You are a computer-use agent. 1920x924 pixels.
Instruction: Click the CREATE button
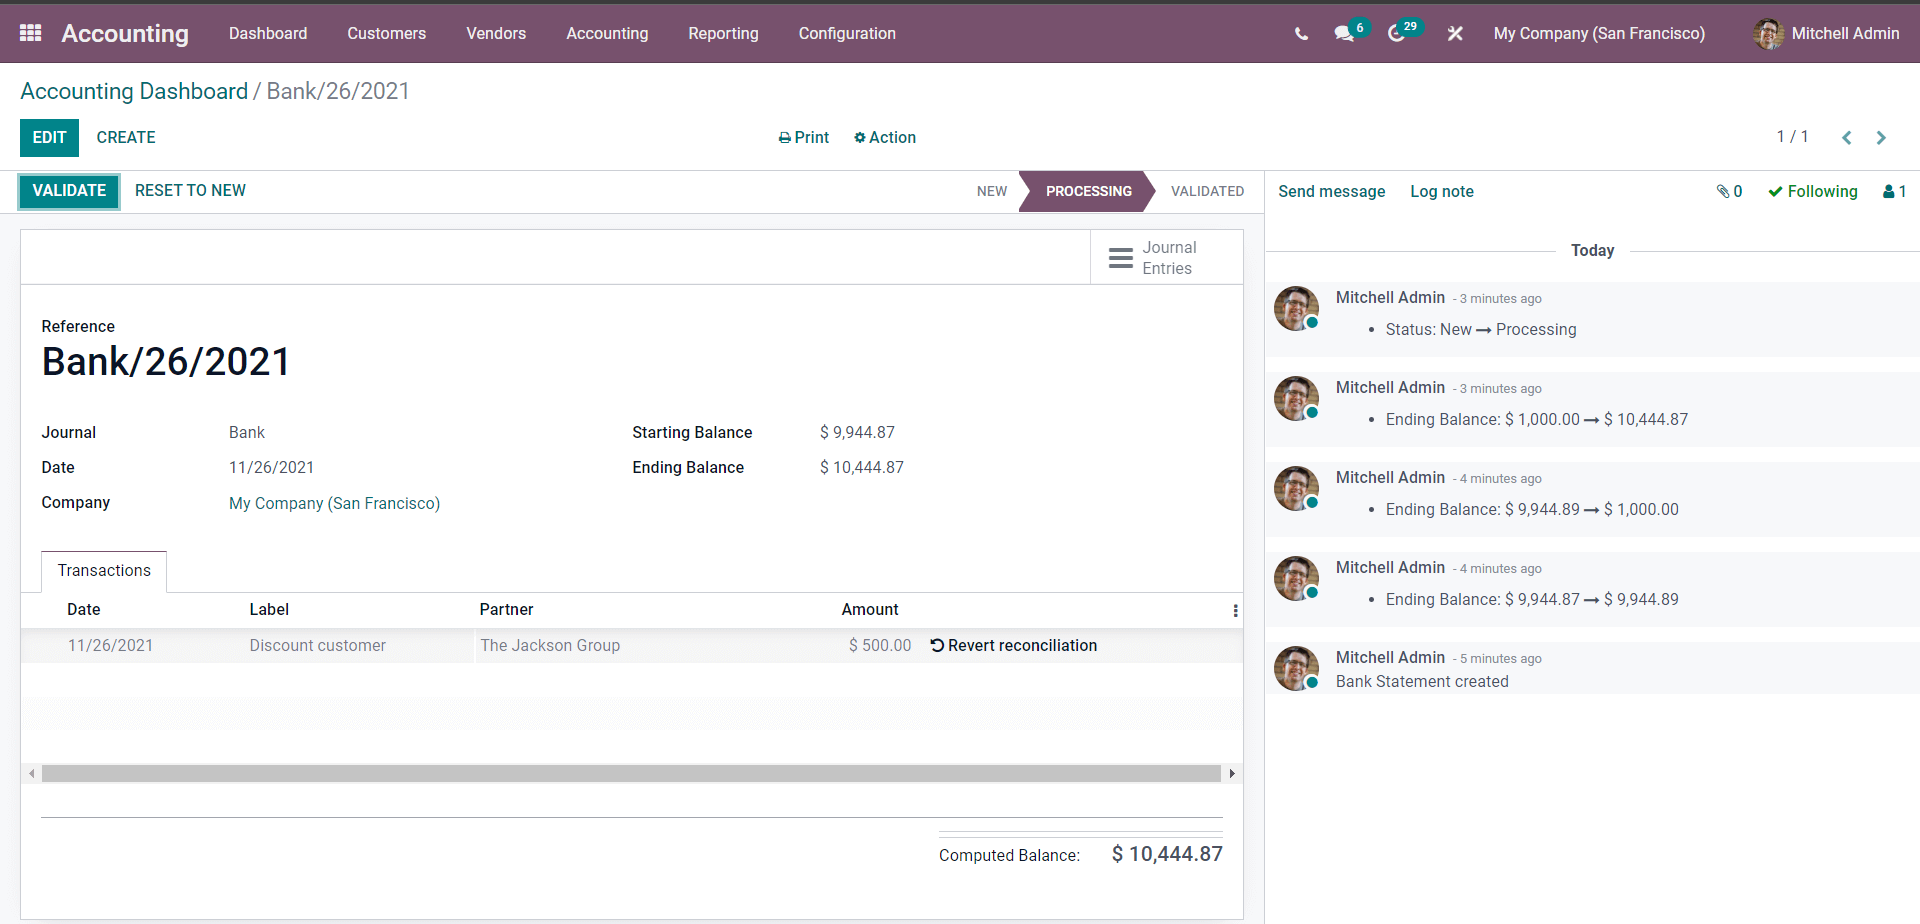(126, 138)
